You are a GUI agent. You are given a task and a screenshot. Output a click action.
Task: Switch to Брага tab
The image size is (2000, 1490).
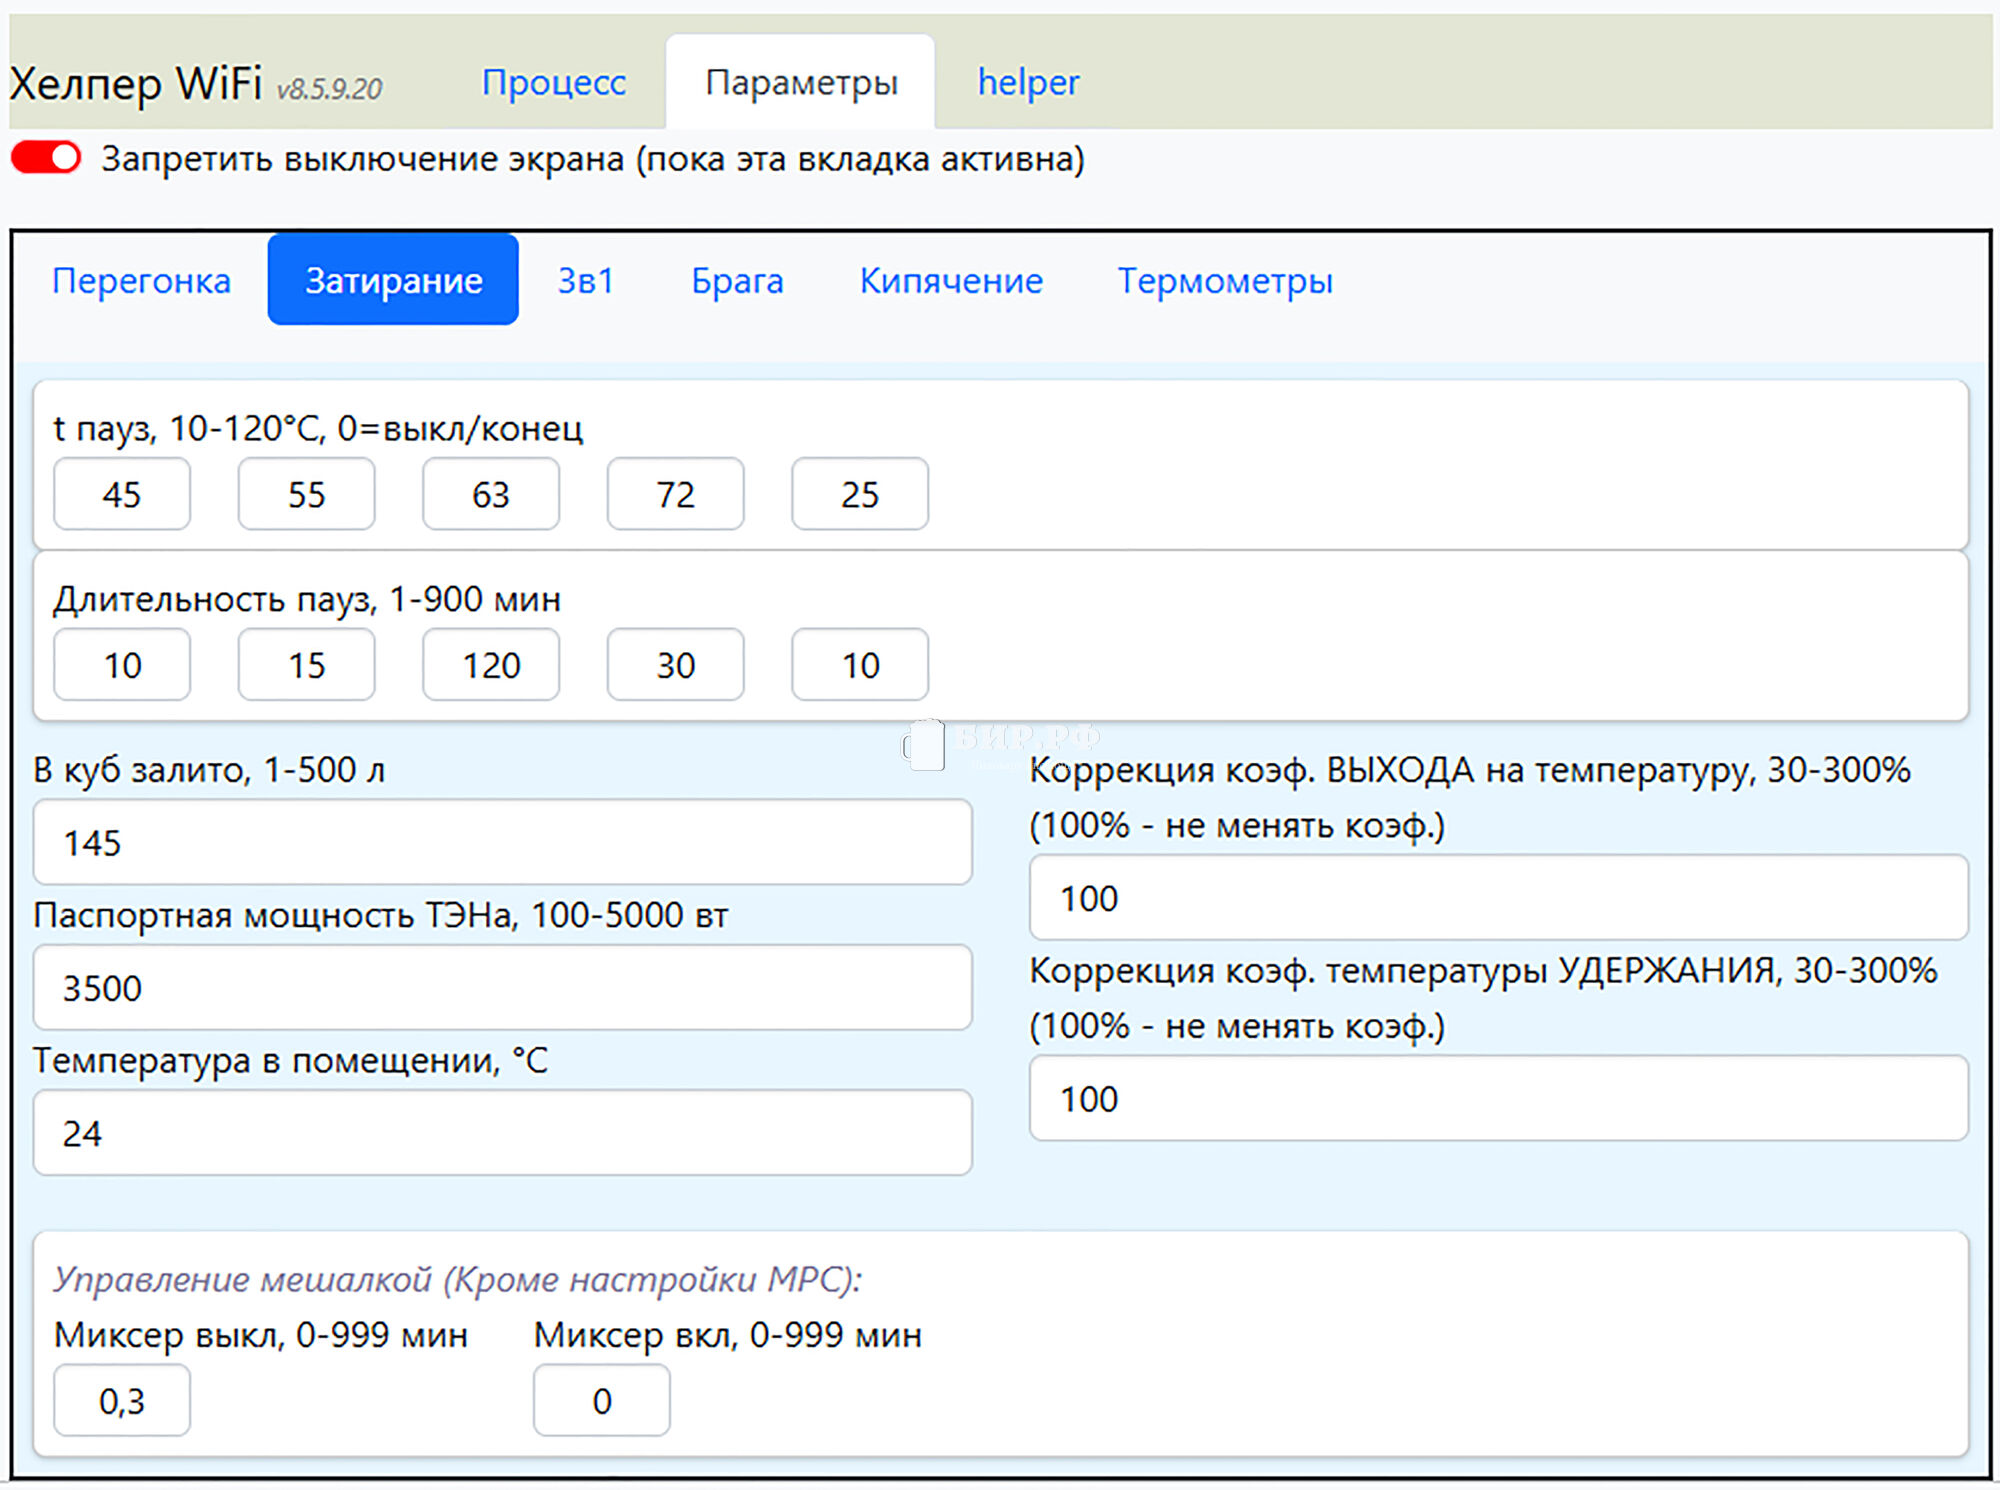[737, 281]
